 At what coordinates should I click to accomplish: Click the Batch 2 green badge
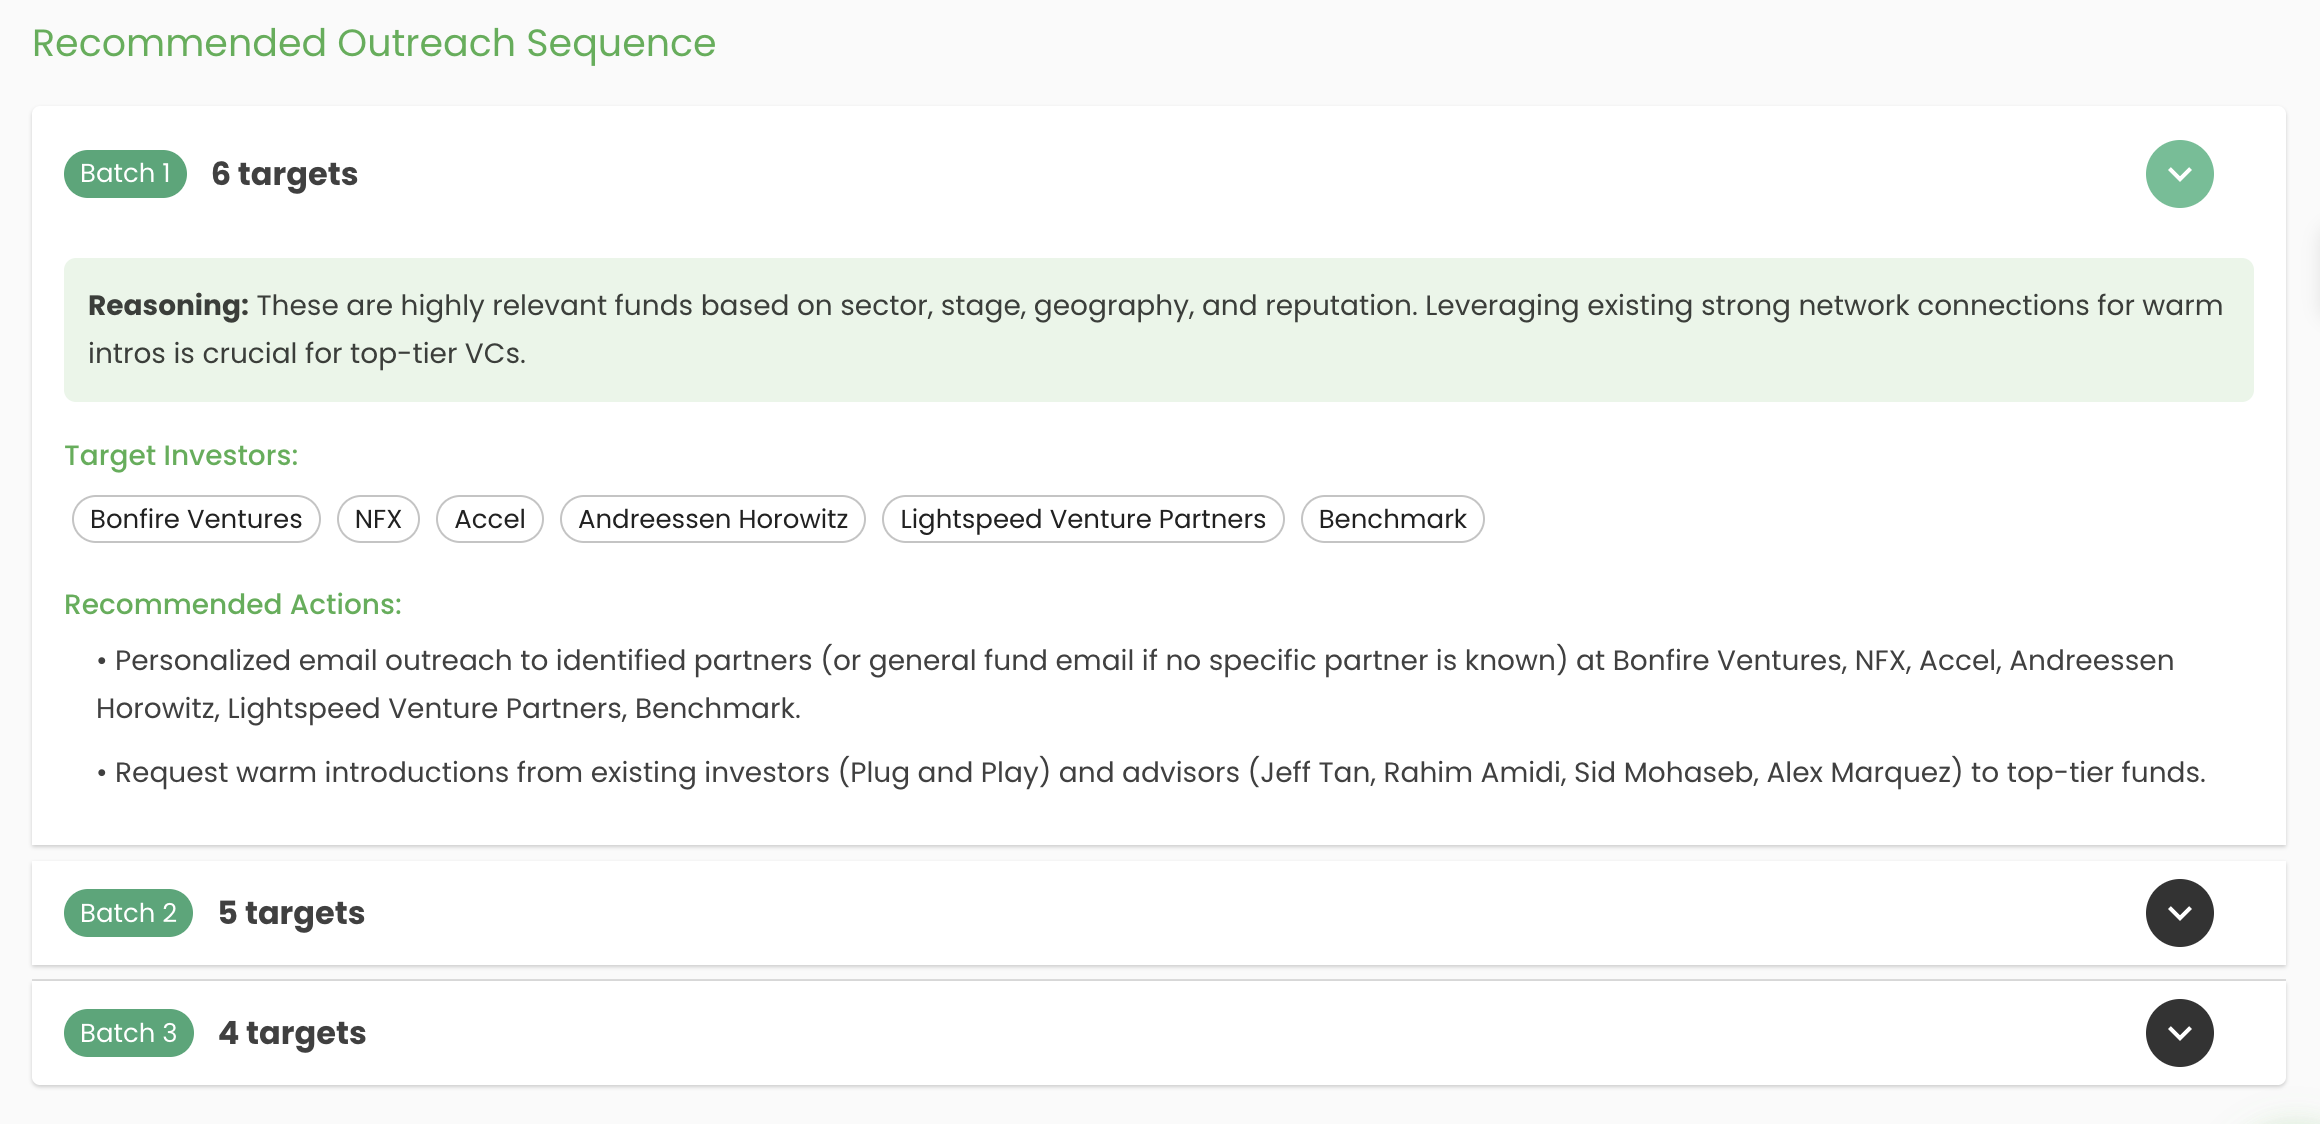pyautogui.click(x=128, y=913)
